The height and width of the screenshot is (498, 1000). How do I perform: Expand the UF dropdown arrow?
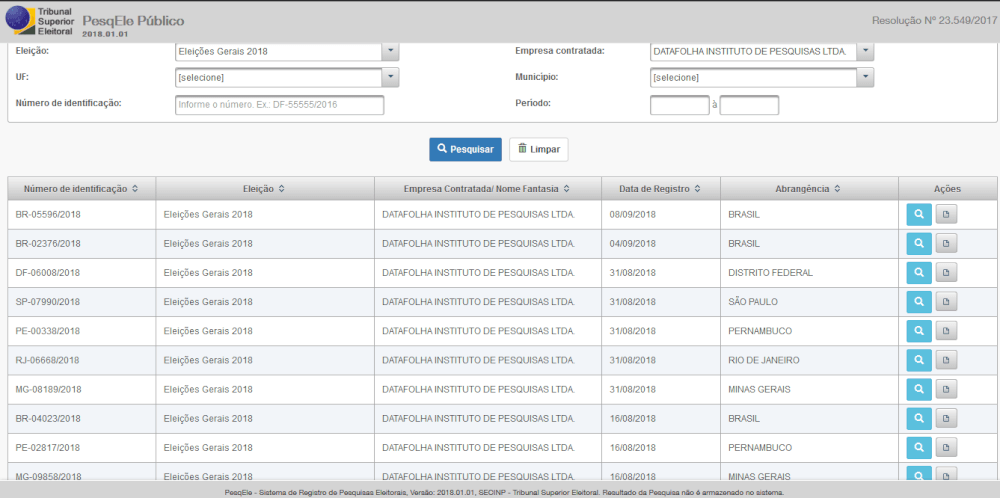[x=390, y=78]
